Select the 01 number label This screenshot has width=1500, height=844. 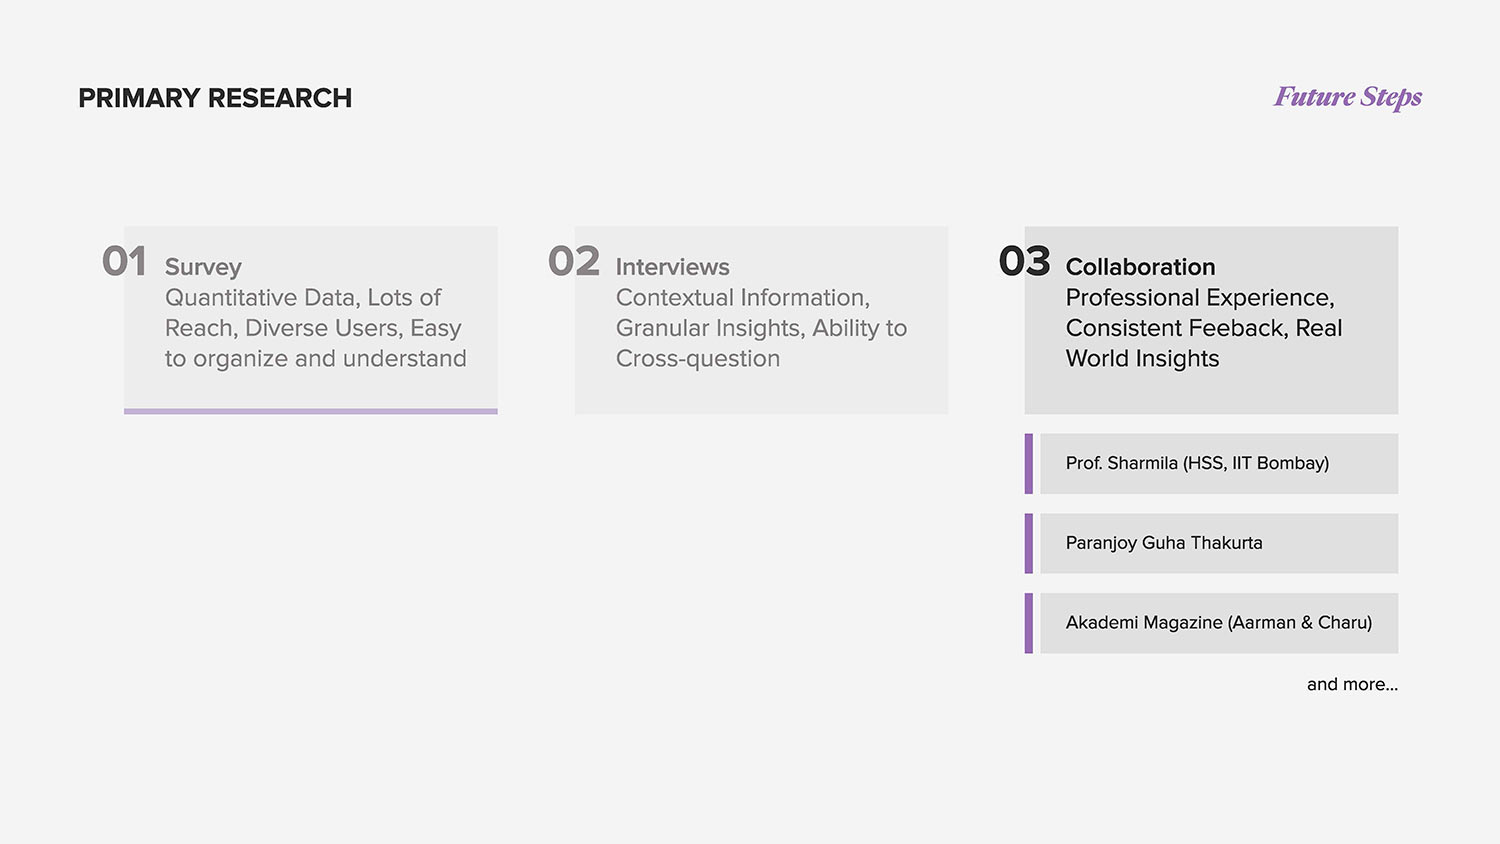(124, 262)
